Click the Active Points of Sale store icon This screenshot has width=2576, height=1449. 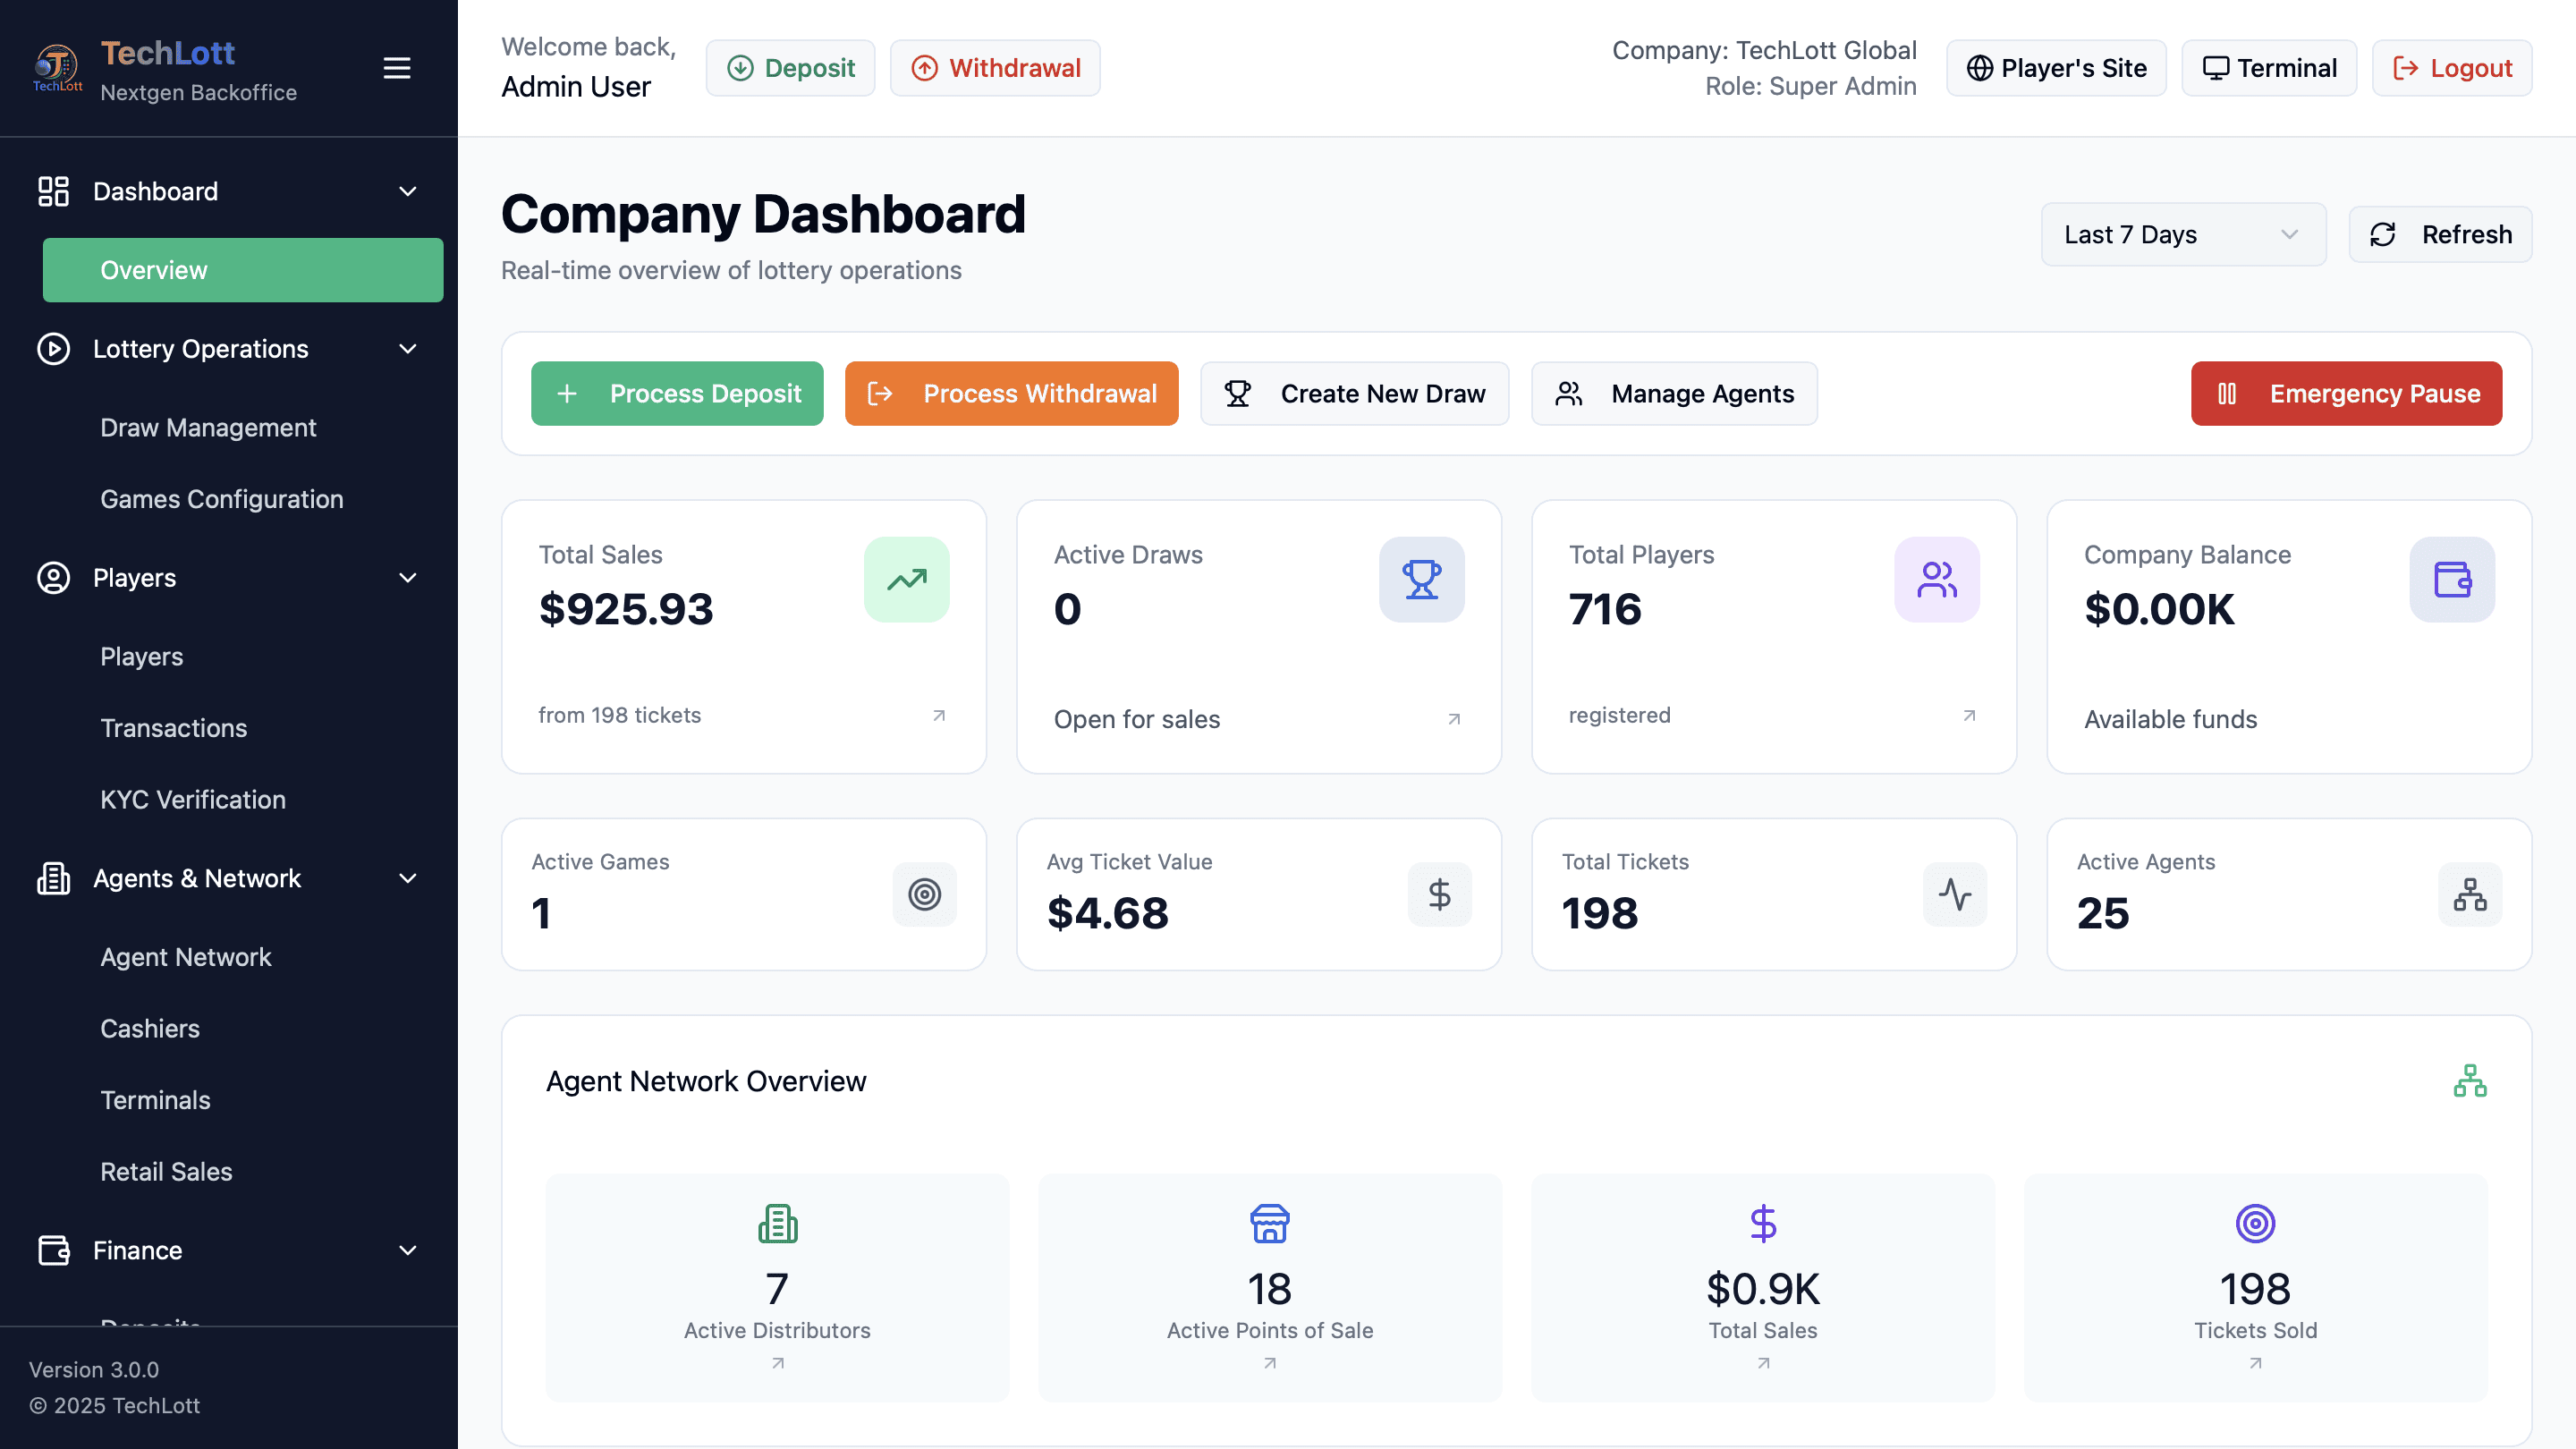coord(1269,1223)
